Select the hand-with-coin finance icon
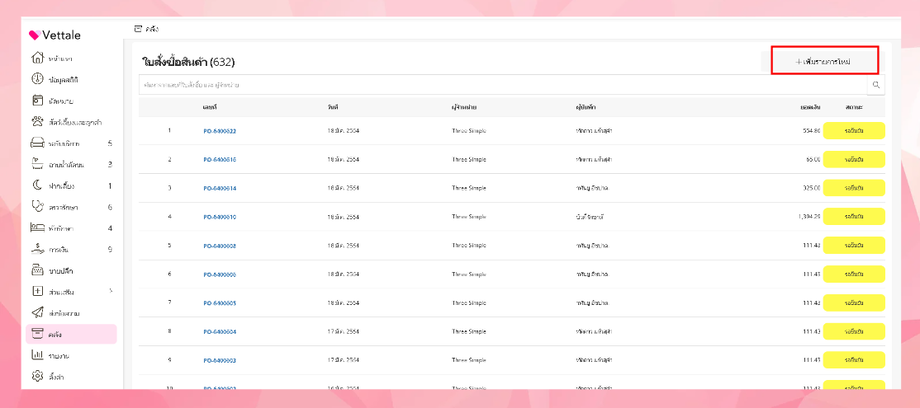 click(x=37, y=249)
